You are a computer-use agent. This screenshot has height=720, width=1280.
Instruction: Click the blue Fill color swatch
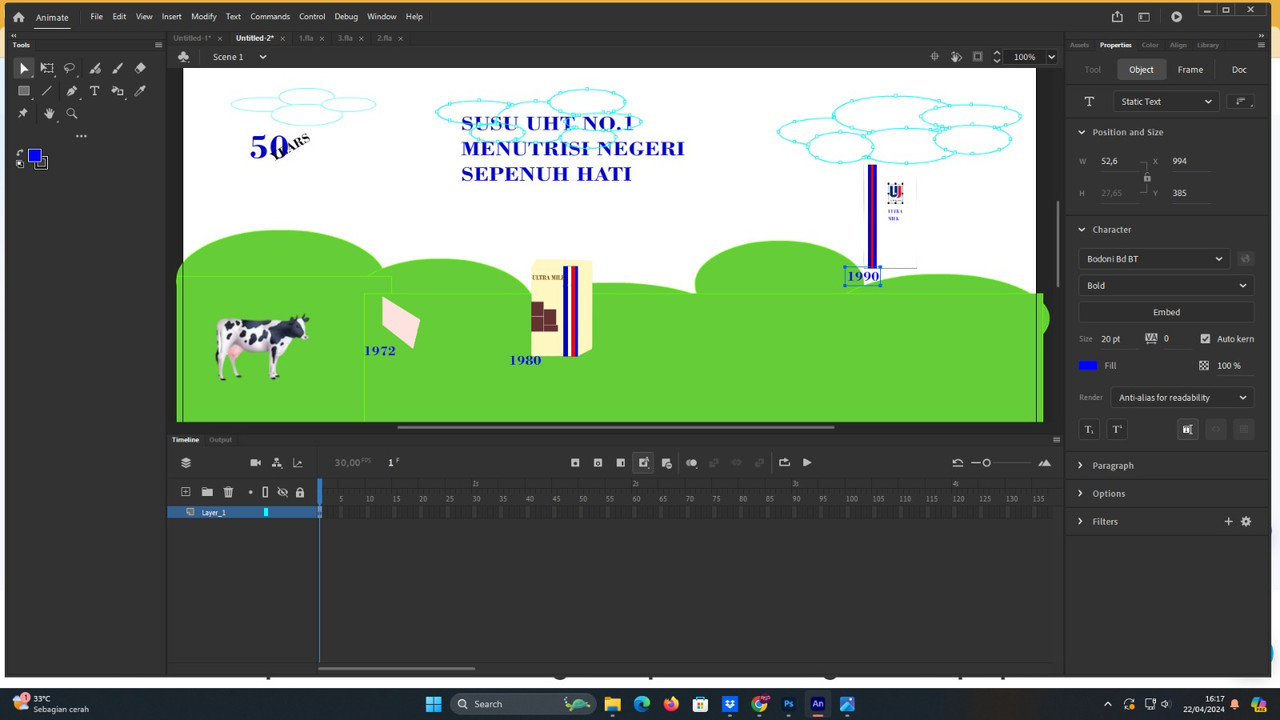(x=1088, y=366)
